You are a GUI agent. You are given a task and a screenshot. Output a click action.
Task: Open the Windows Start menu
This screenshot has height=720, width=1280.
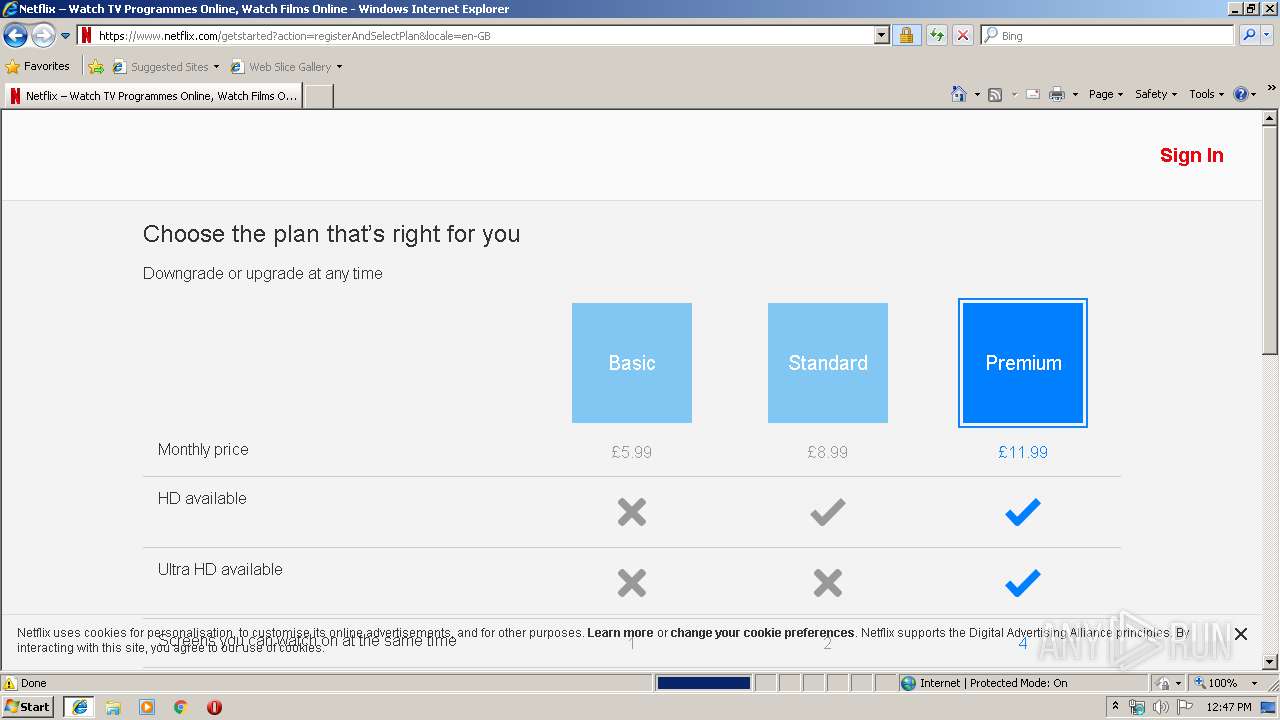click(x=28, y=706)
